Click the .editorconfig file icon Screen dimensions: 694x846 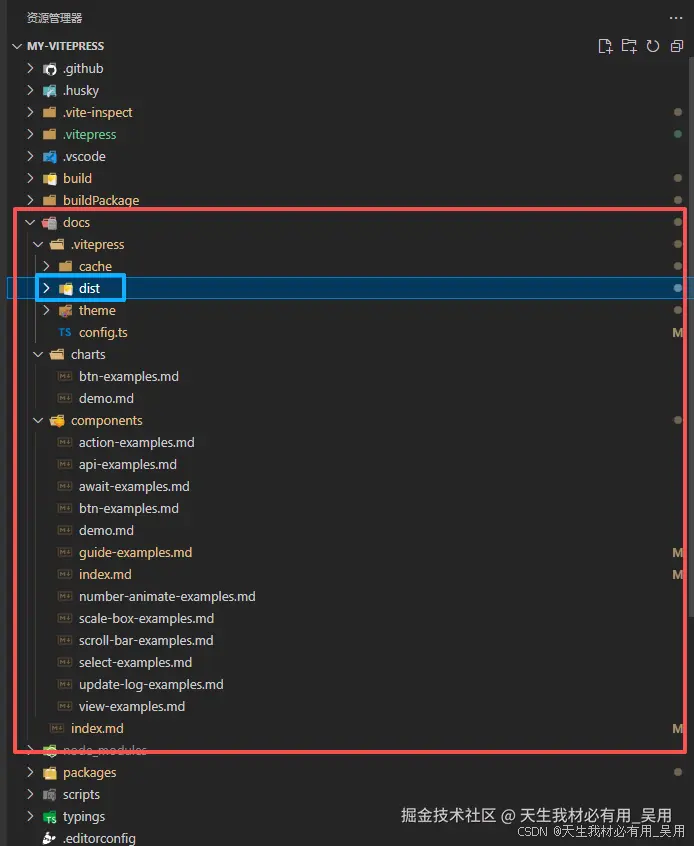coord(50,839)
